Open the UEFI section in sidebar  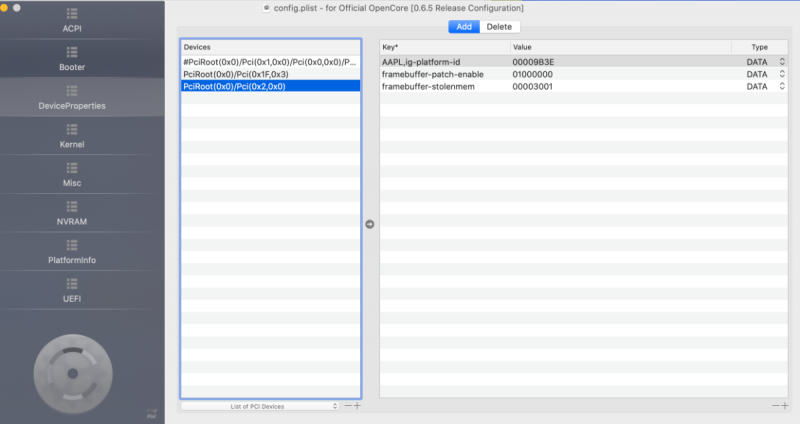pyautogui.click(x=72, y=290)
